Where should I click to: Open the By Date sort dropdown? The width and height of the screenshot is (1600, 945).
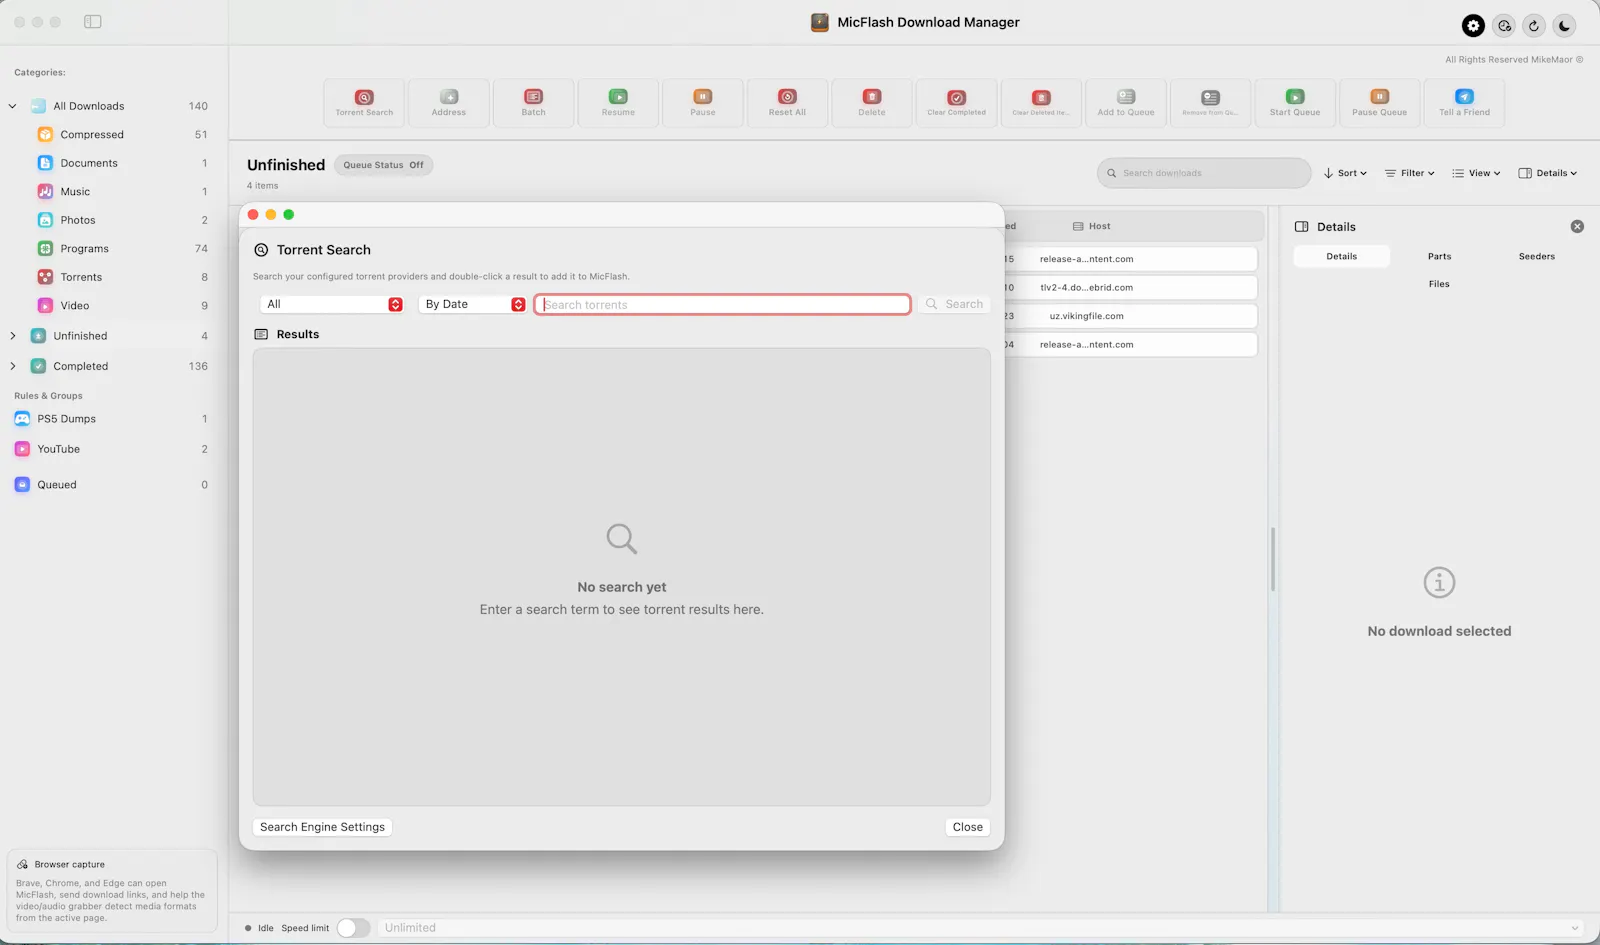[x=473, y=304]
